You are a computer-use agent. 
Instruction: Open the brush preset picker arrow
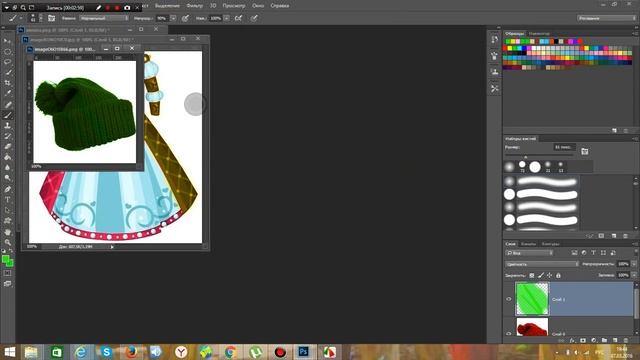point(40,18)
